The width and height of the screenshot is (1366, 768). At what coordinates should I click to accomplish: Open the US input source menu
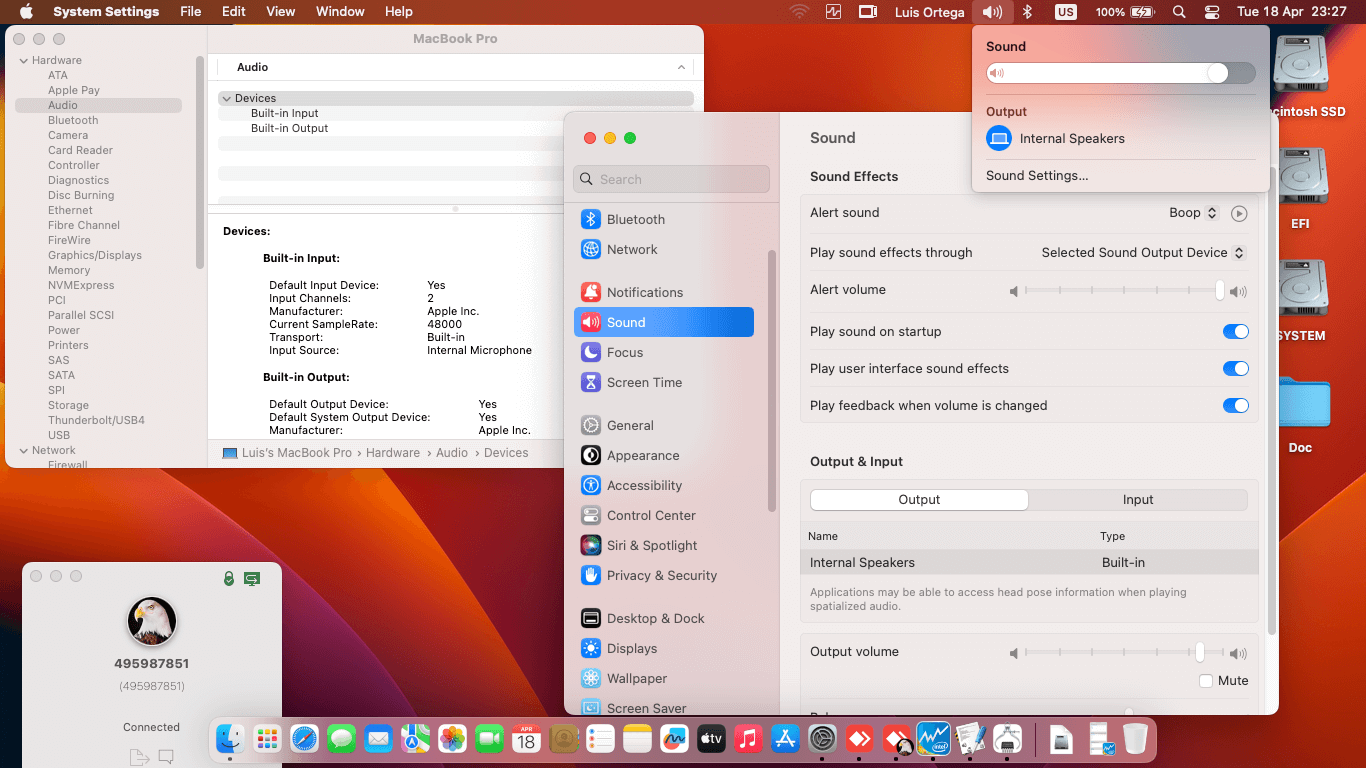pos(1066,12)
